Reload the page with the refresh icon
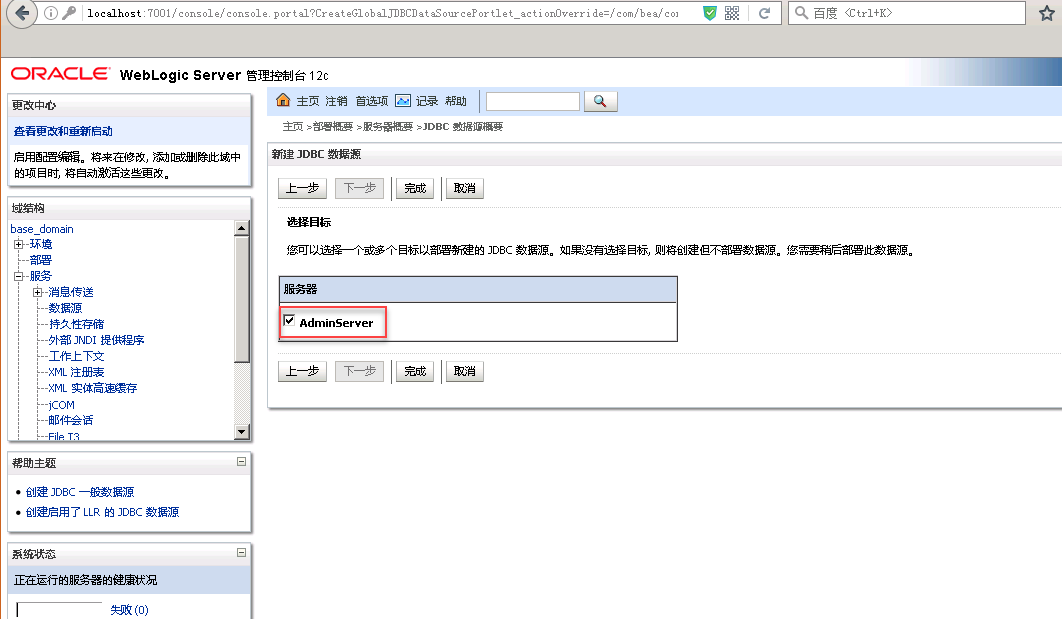1062x619 pixels. pos(765,13)
